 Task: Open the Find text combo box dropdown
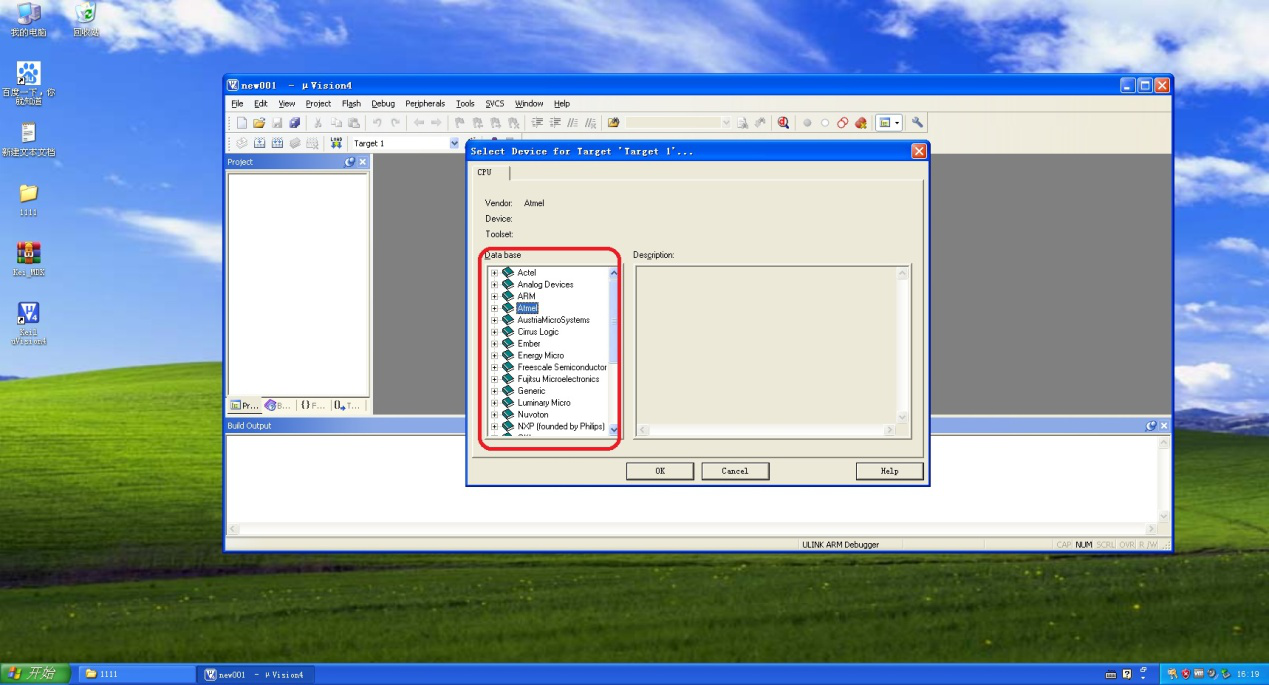[x=726, y=123]
